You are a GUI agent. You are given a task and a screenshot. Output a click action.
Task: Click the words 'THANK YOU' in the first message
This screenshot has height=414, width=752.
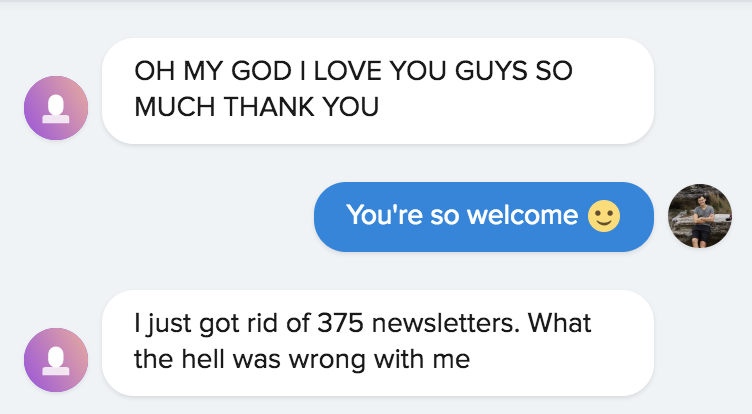click(x=301, y=106)
